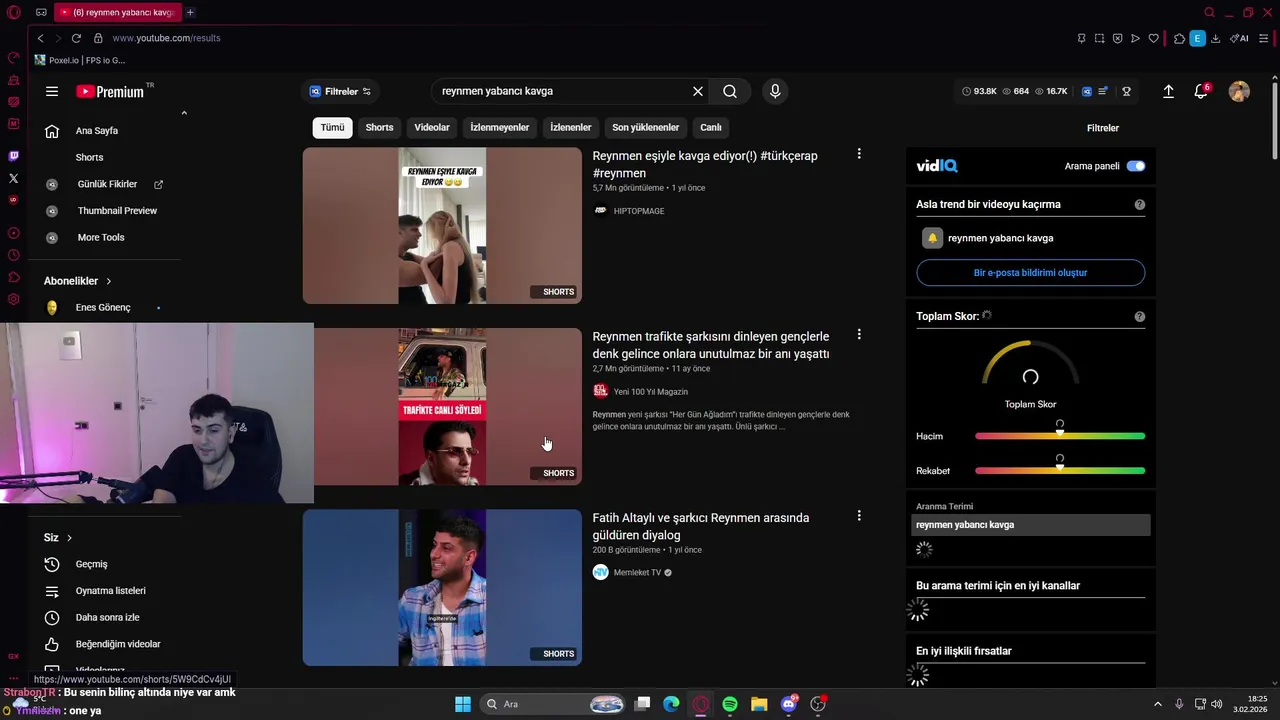Expand the Siz section
1280x720 pixels.
[58, 537]
